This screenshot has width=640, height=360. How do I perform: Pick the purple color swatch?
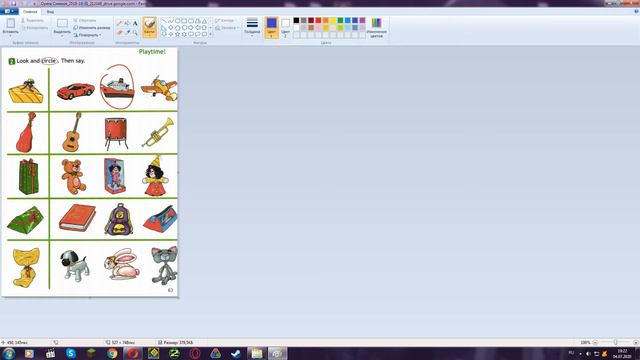tap(362, 20)
